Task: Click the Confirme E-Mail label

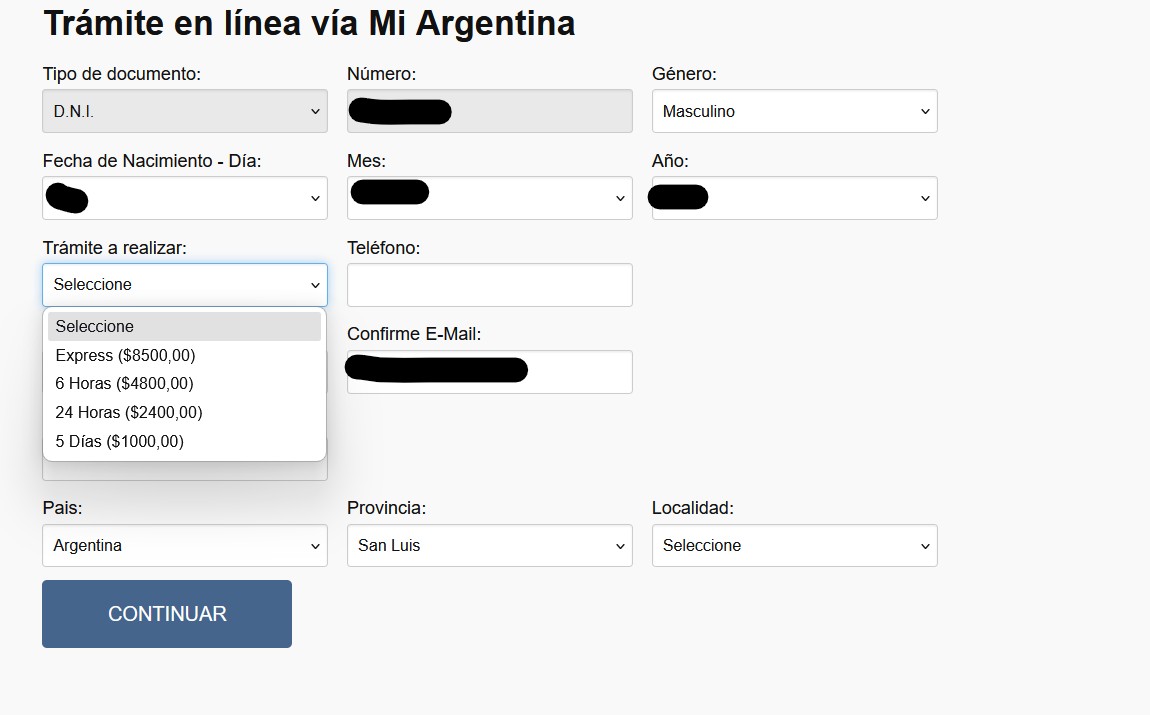Action: [414, 334]
